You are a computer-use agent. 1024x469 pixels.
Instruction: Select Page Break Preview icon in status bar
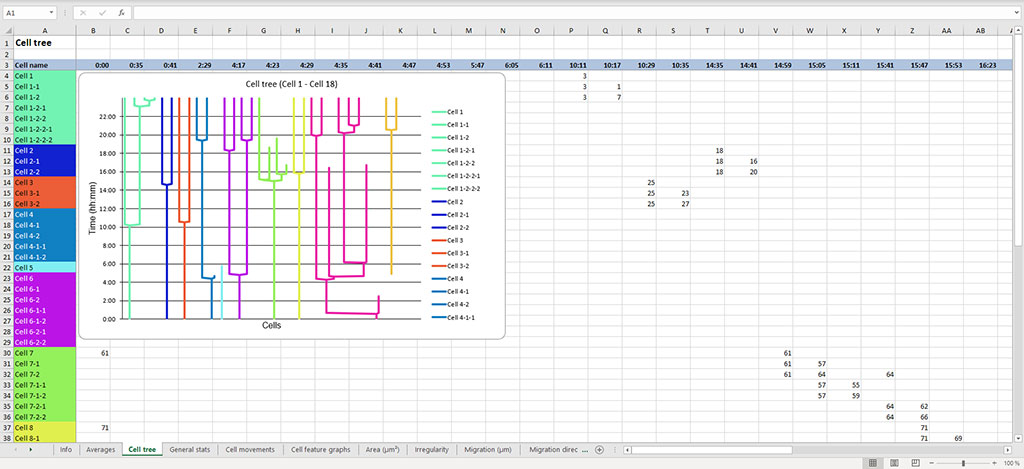tap(916, 462)
